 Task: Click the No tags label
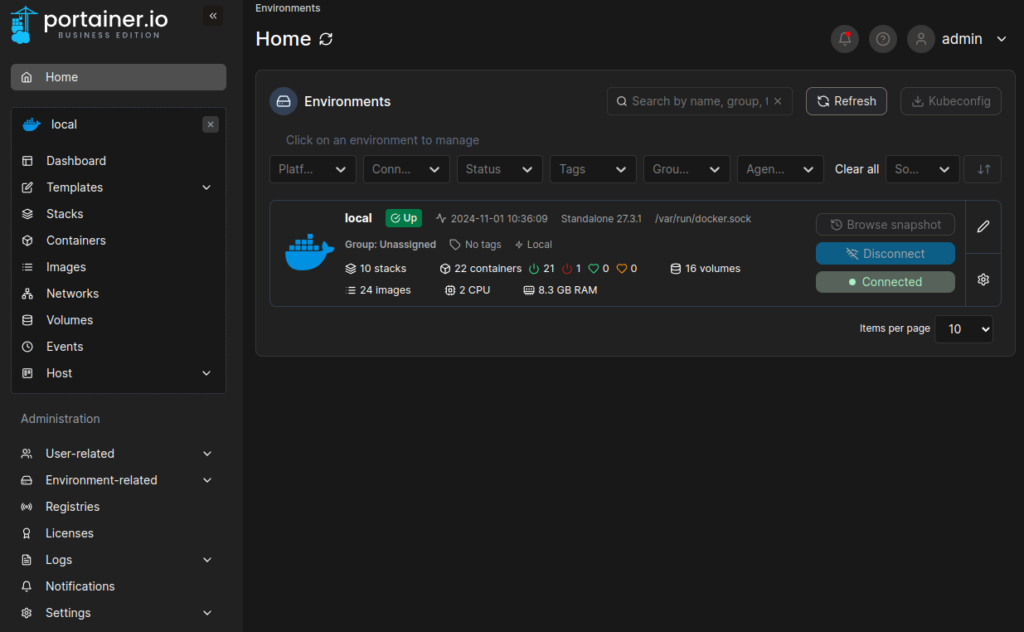(x=475, y=244)
